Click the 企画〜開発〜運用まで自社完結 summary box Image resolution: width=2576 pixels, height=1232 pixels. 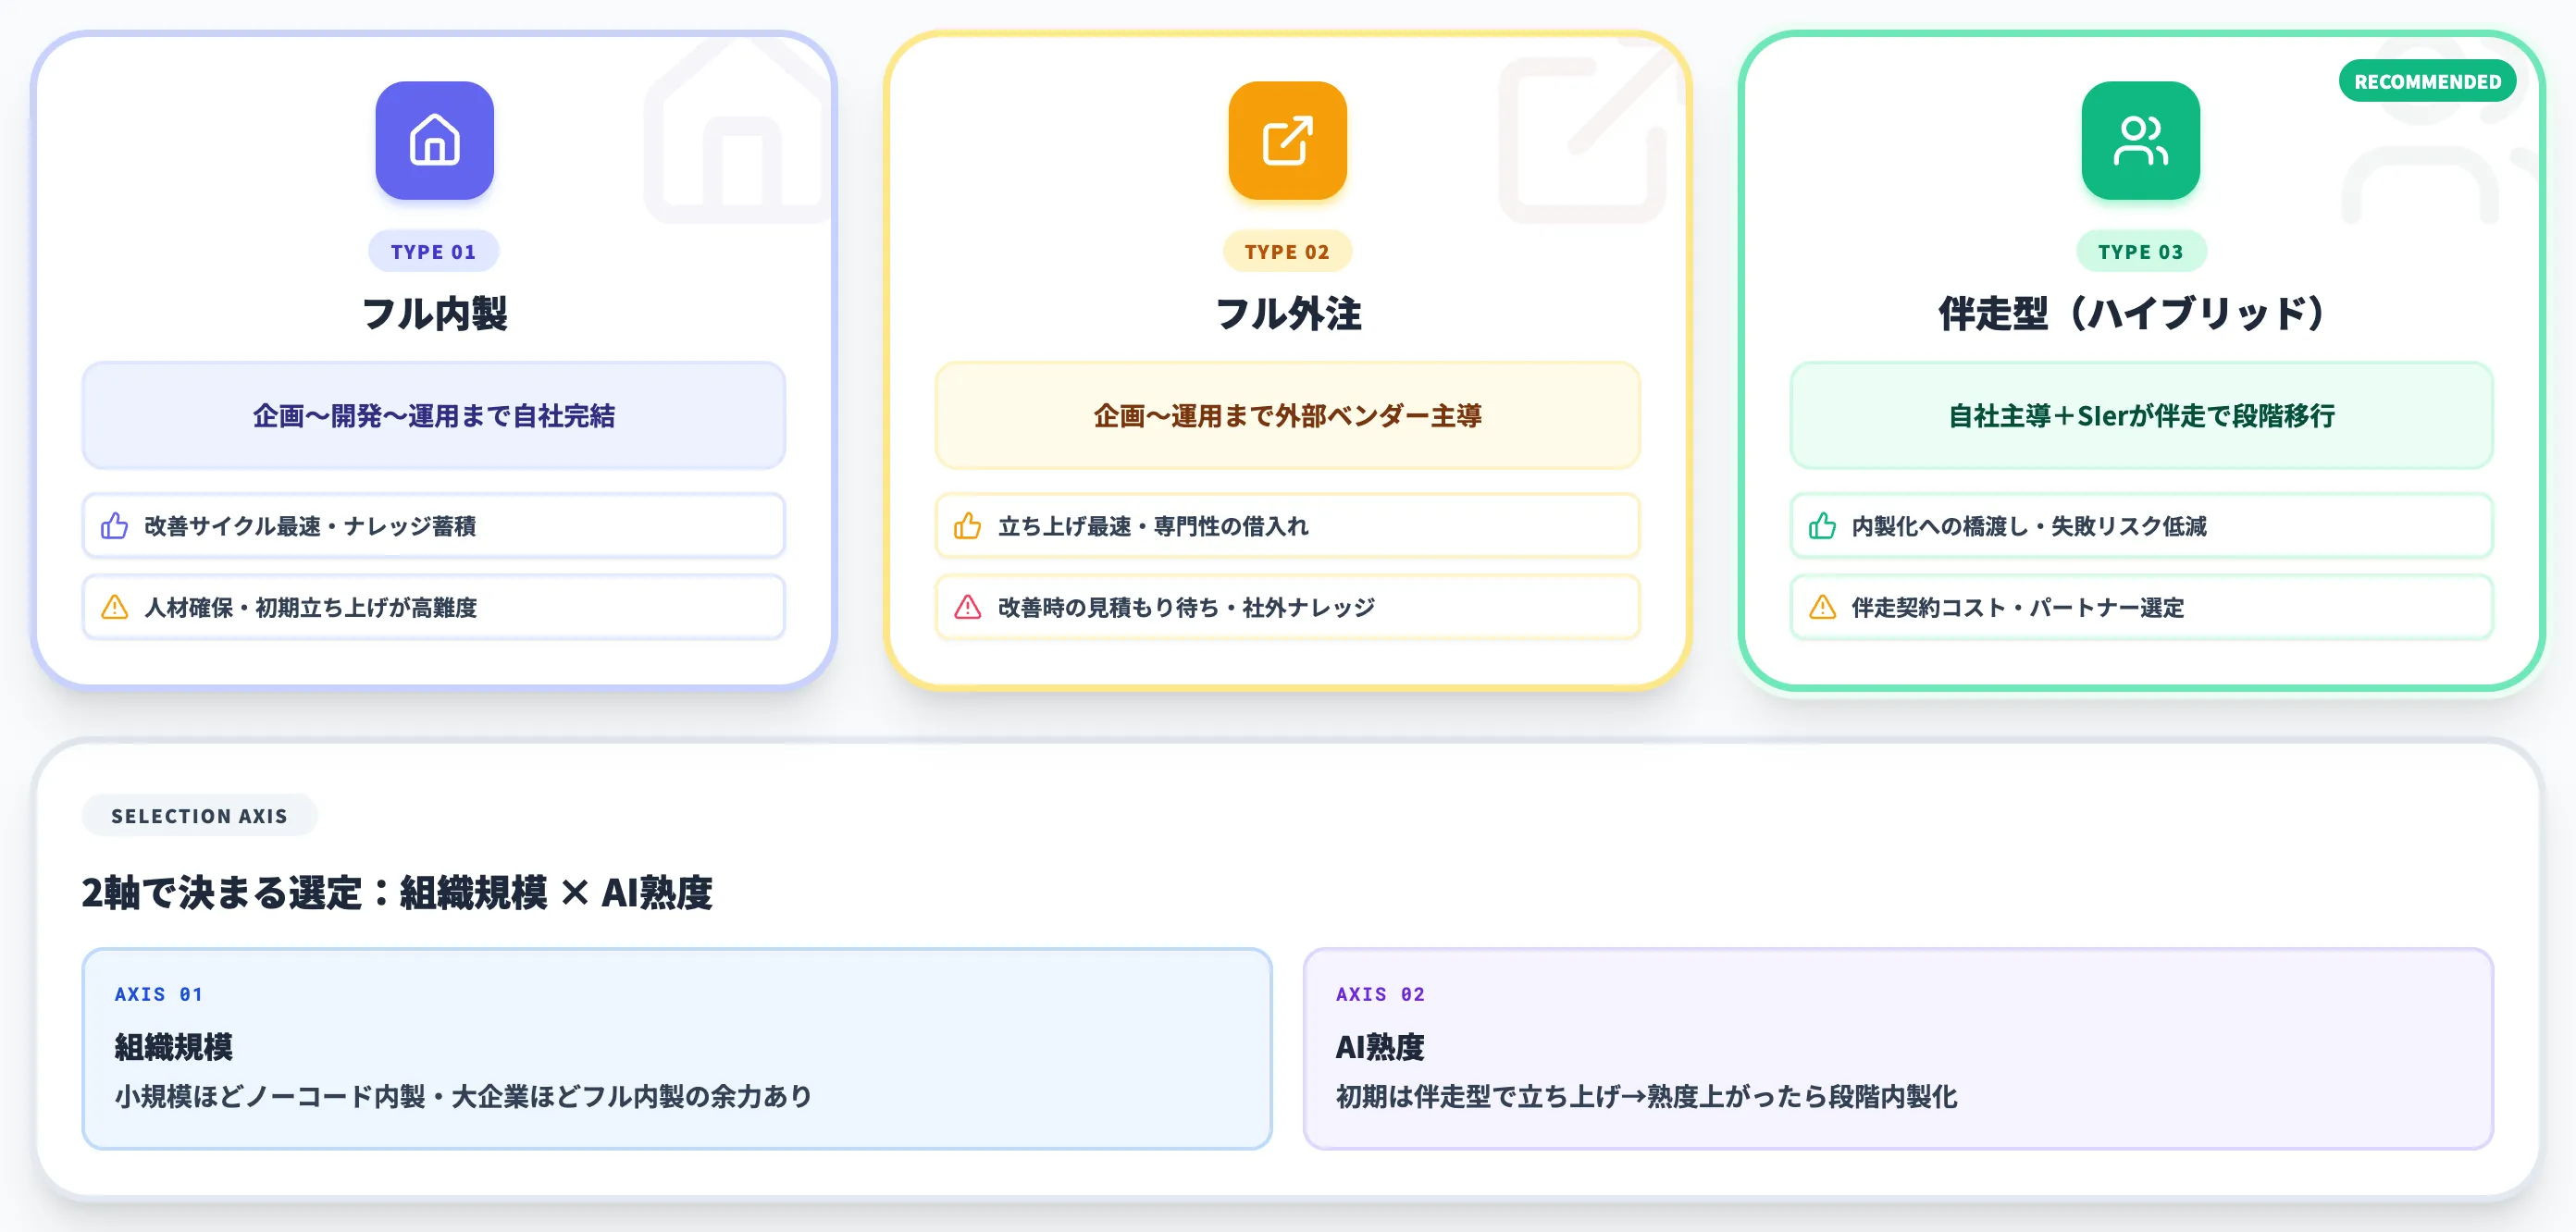[434, 415]
